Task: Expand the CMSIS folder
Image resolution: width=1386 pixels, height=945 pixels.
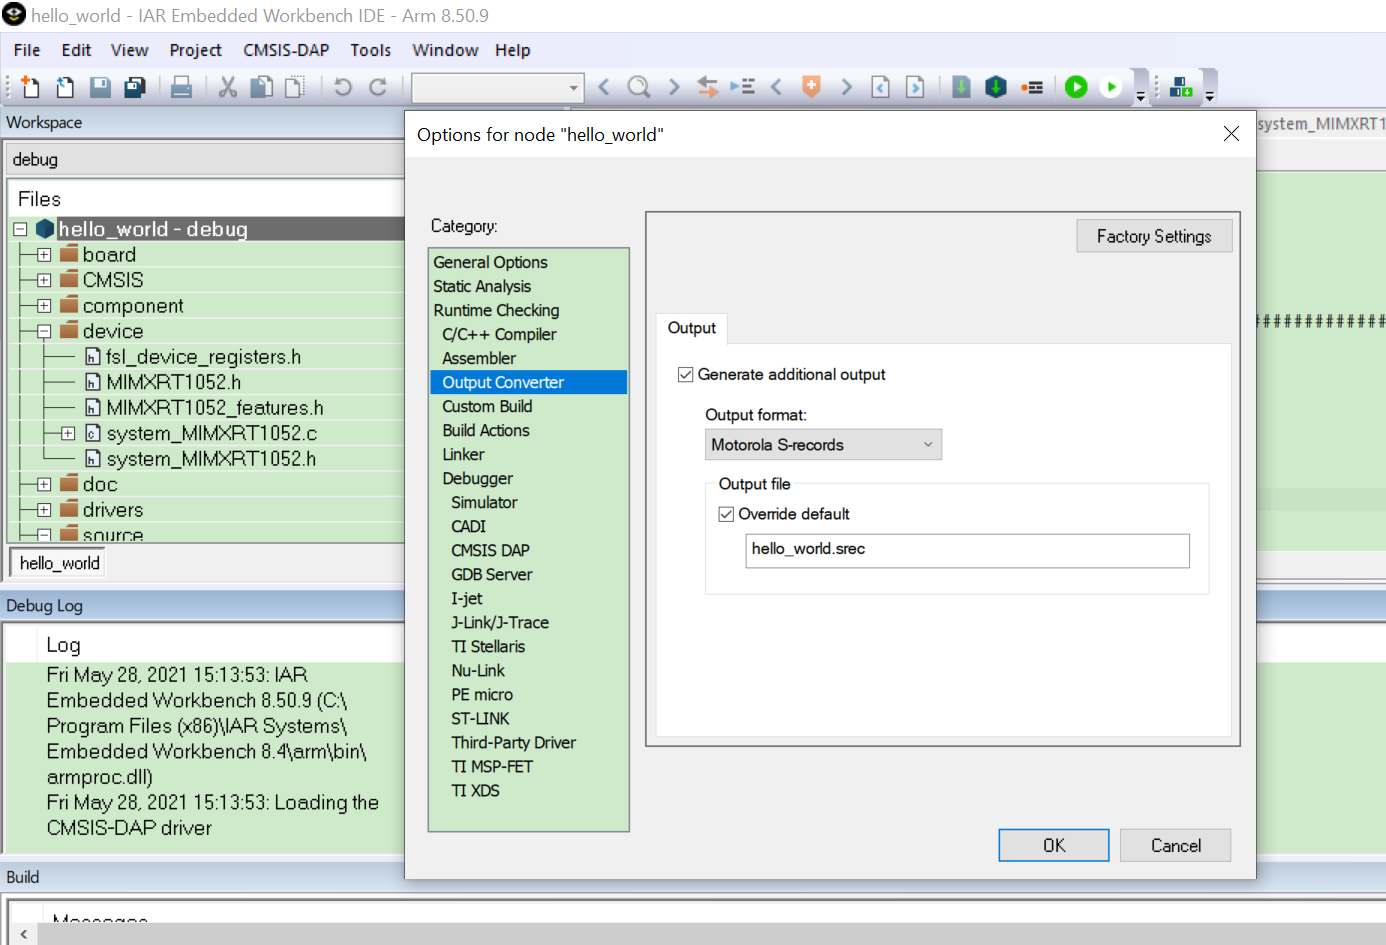Action: point(44,280)
